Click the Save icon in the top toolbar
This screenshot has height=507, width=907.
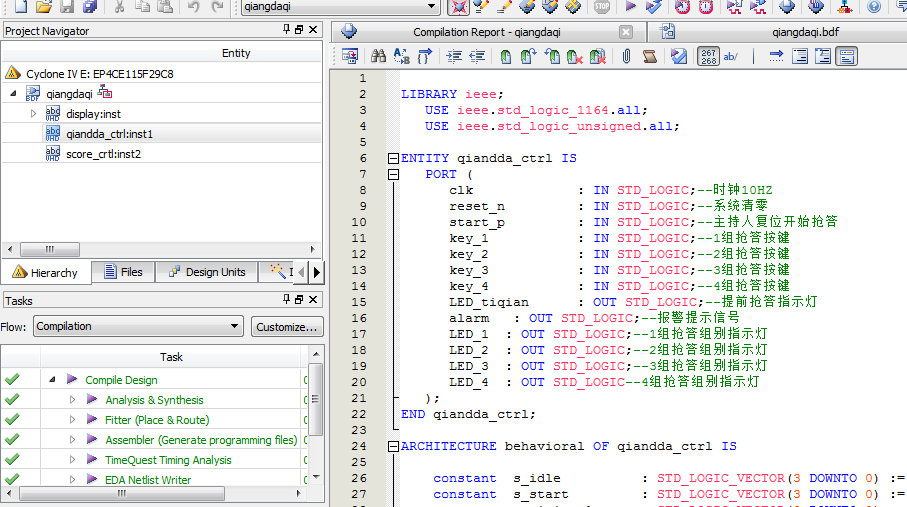pyautogui.click(x=68, y=6)
